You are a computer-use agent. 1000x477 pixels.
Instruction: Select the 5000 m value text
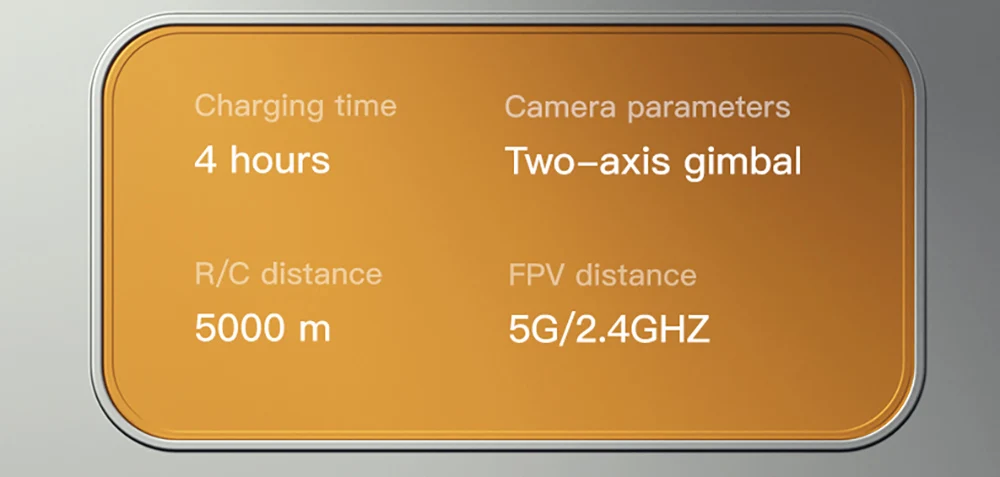(263, 328)
